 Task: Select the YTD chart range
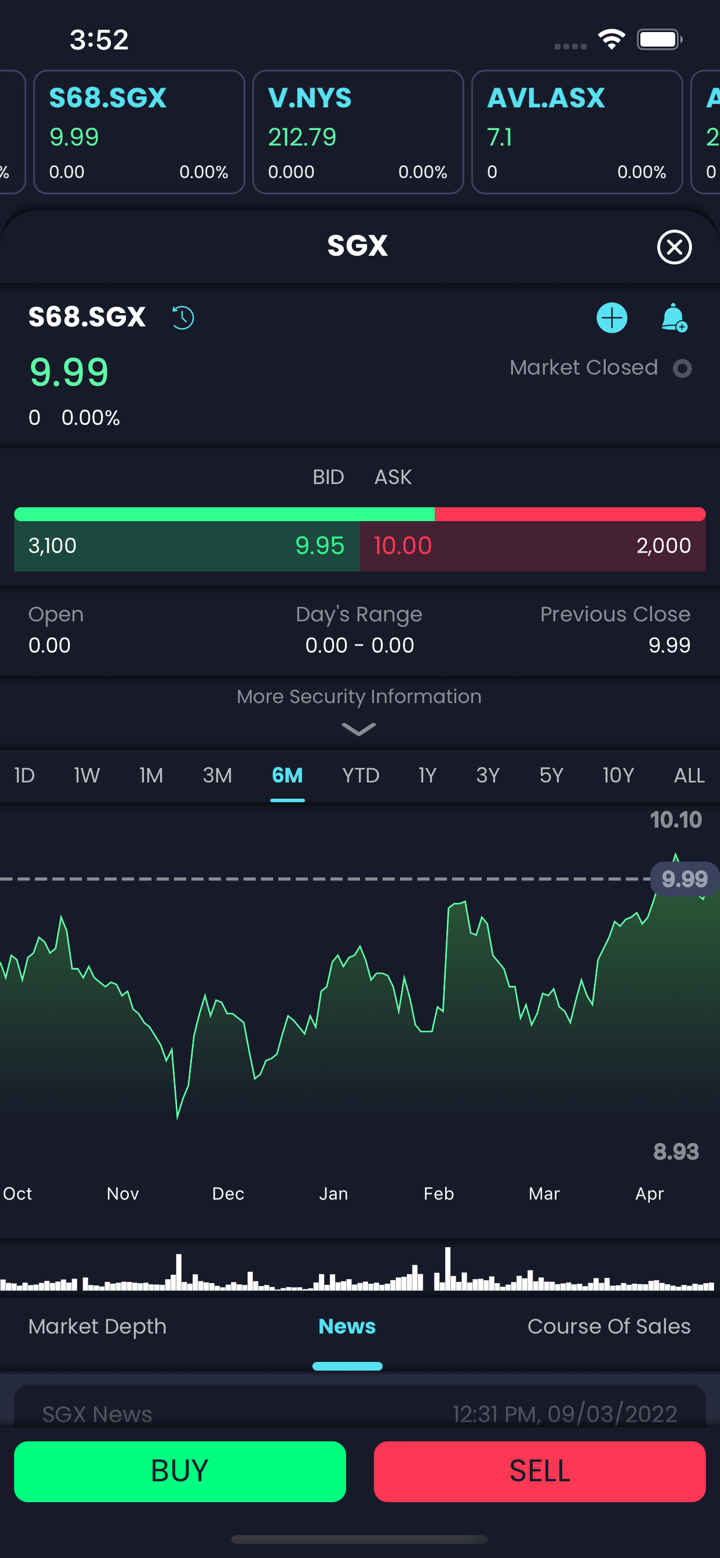(x=361, y=775)
